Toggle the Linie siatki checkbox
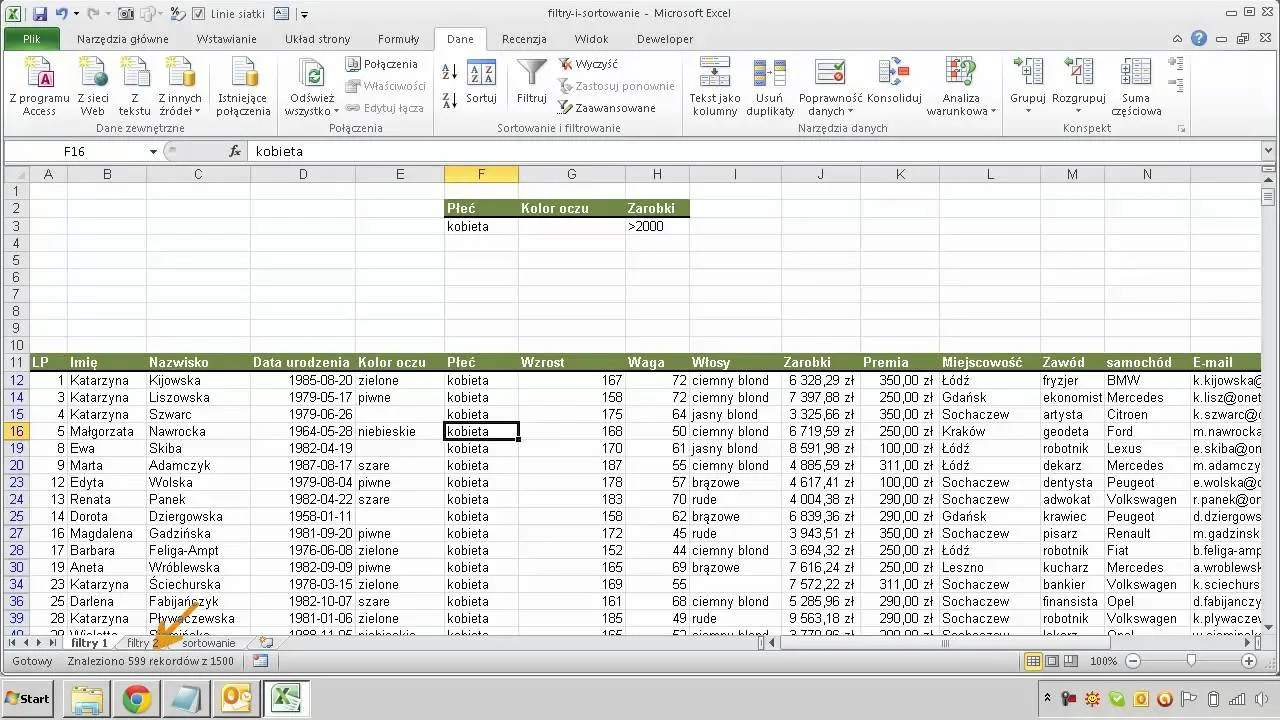This screenshot has height=720, width=1280. (x=198, y=14)
